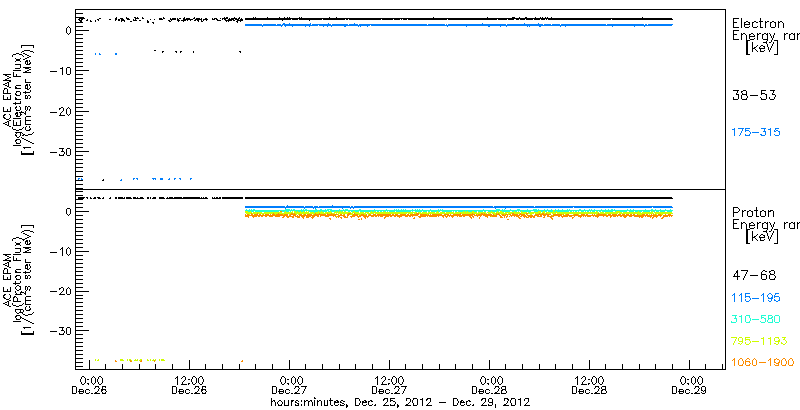Click the "12:00" tick label above Dec.28
Screen dimensions: 800x410
589,380
